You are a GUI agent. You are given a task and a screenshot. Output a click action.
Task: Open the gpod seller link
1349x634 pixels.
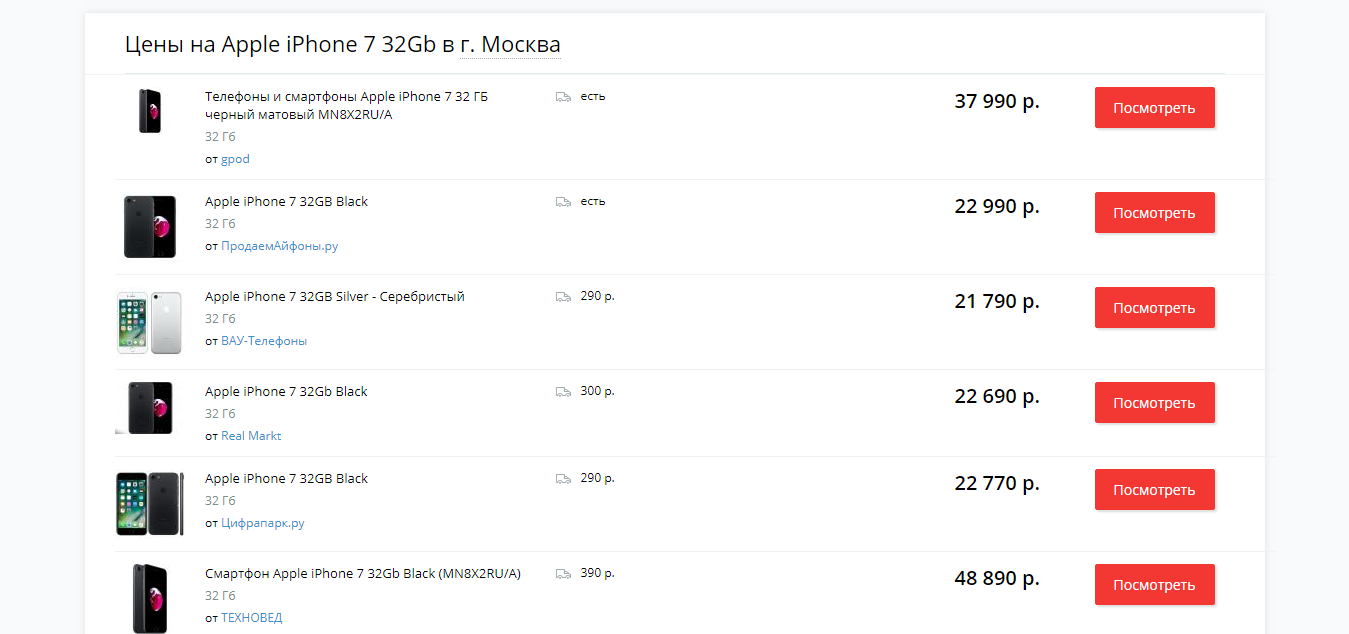[x=235, y=158]
